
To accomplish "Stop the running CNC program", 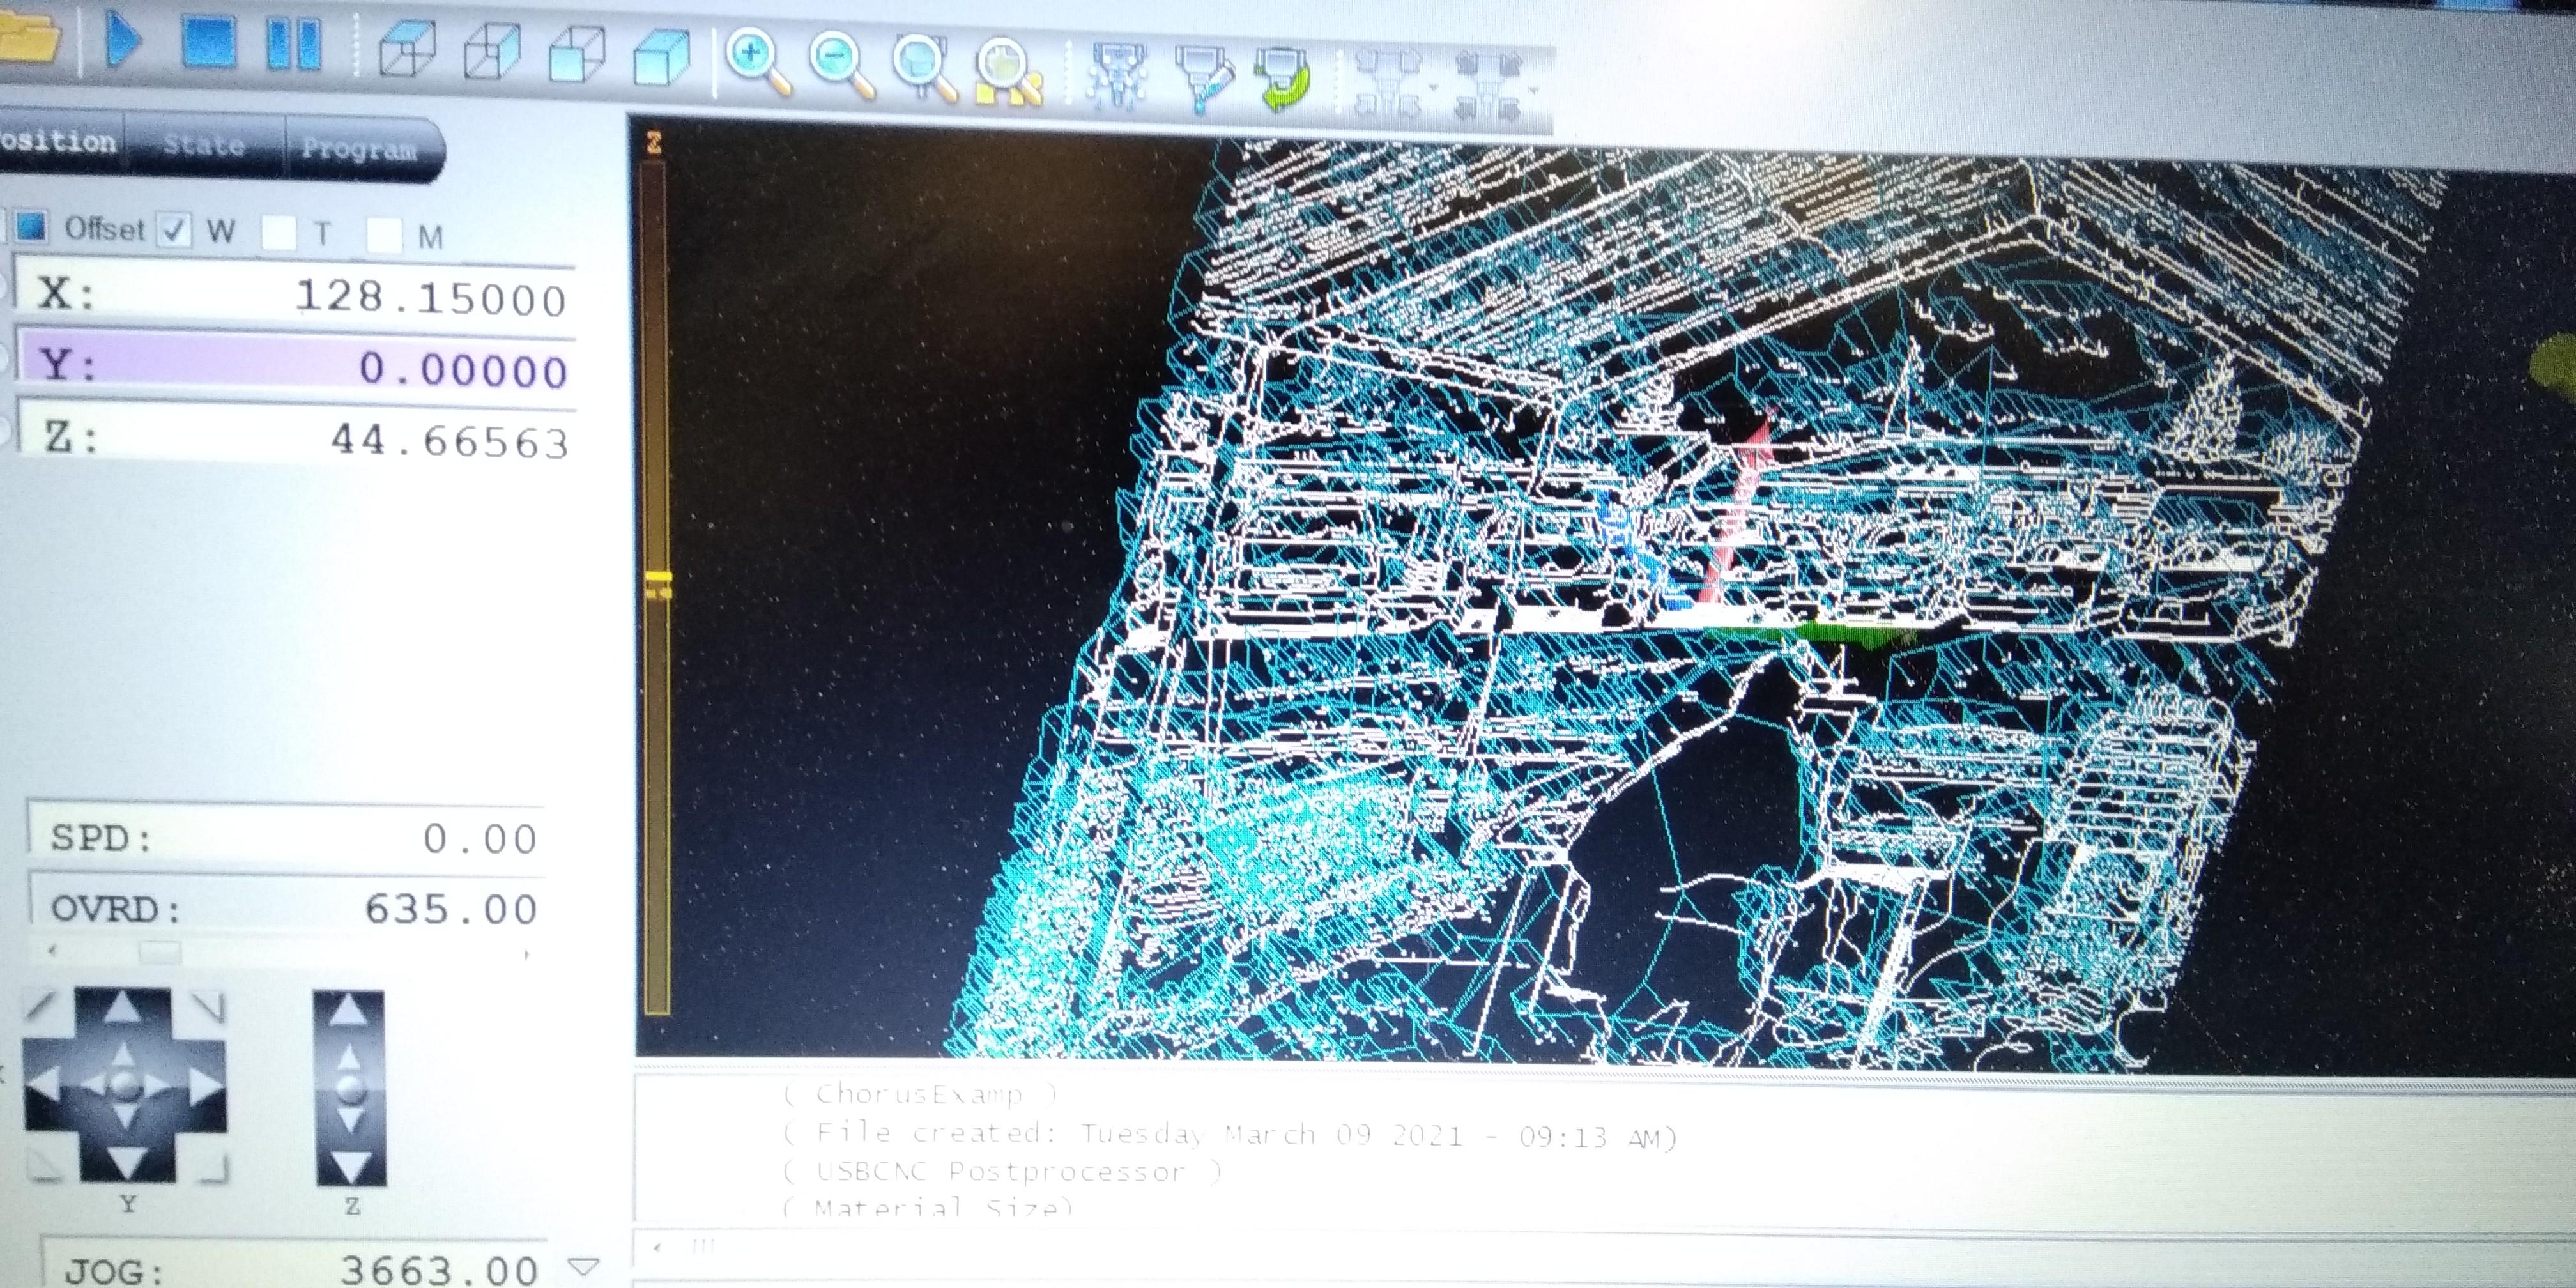I will (208, 42).
